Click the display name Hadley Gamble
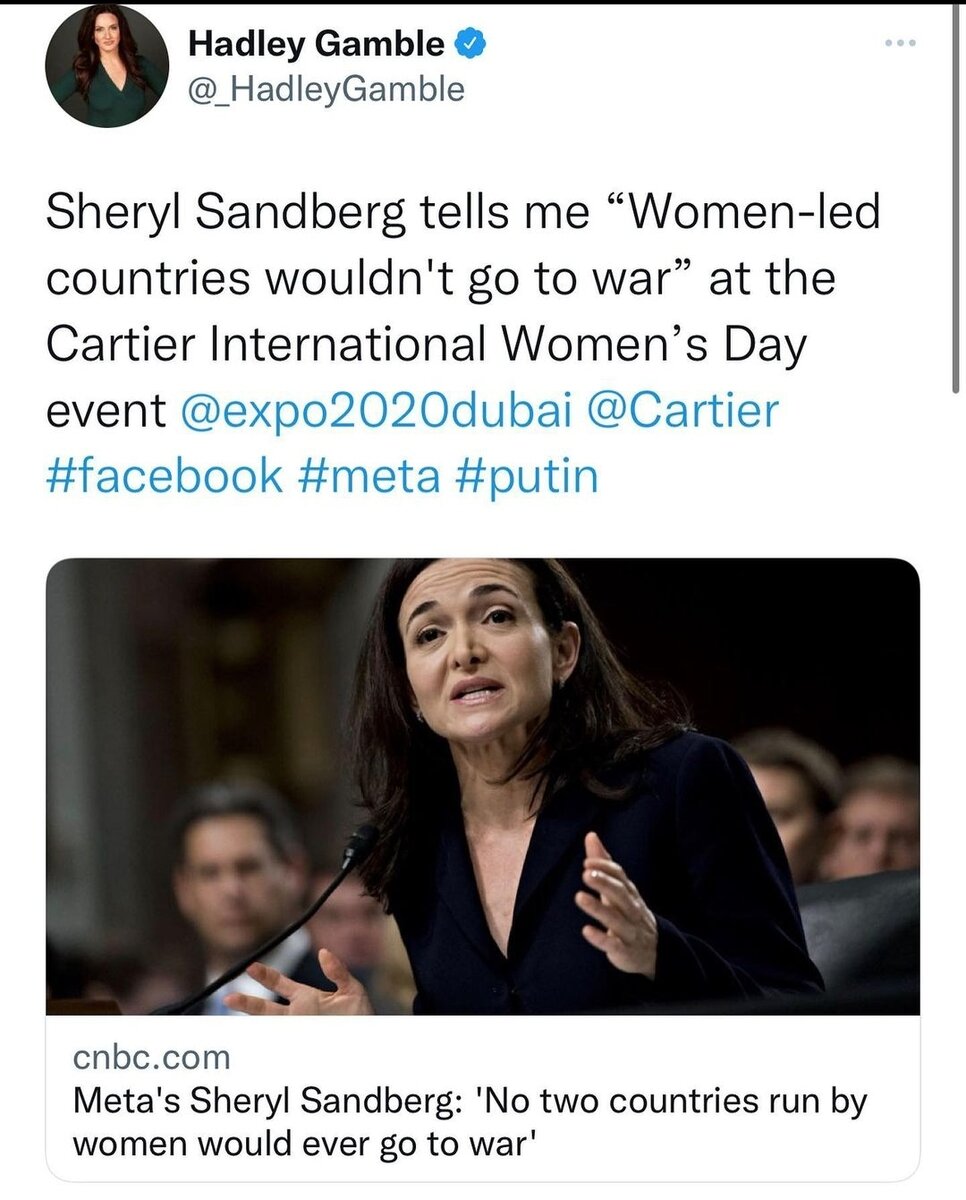 [x=316, y=43]
